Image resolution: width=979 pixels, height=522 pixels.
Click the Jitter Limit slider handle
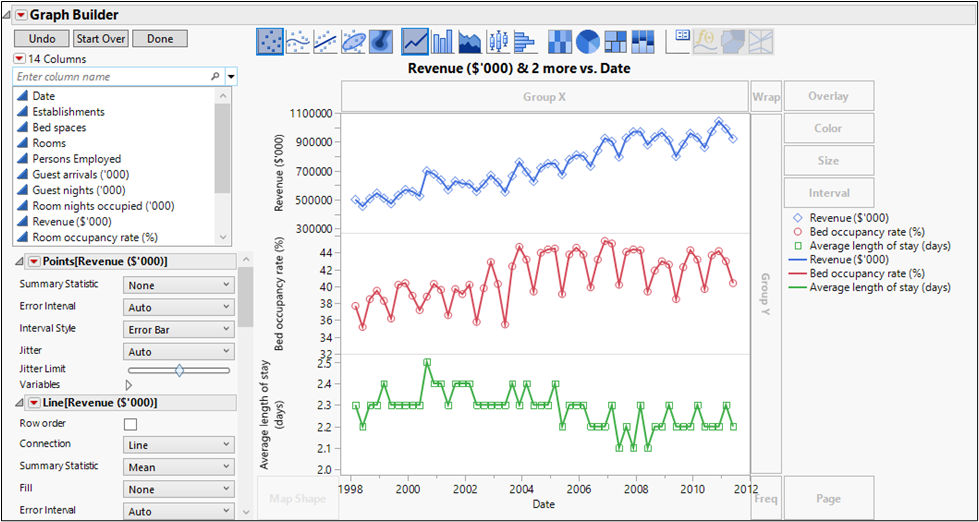tap(179, 370)
